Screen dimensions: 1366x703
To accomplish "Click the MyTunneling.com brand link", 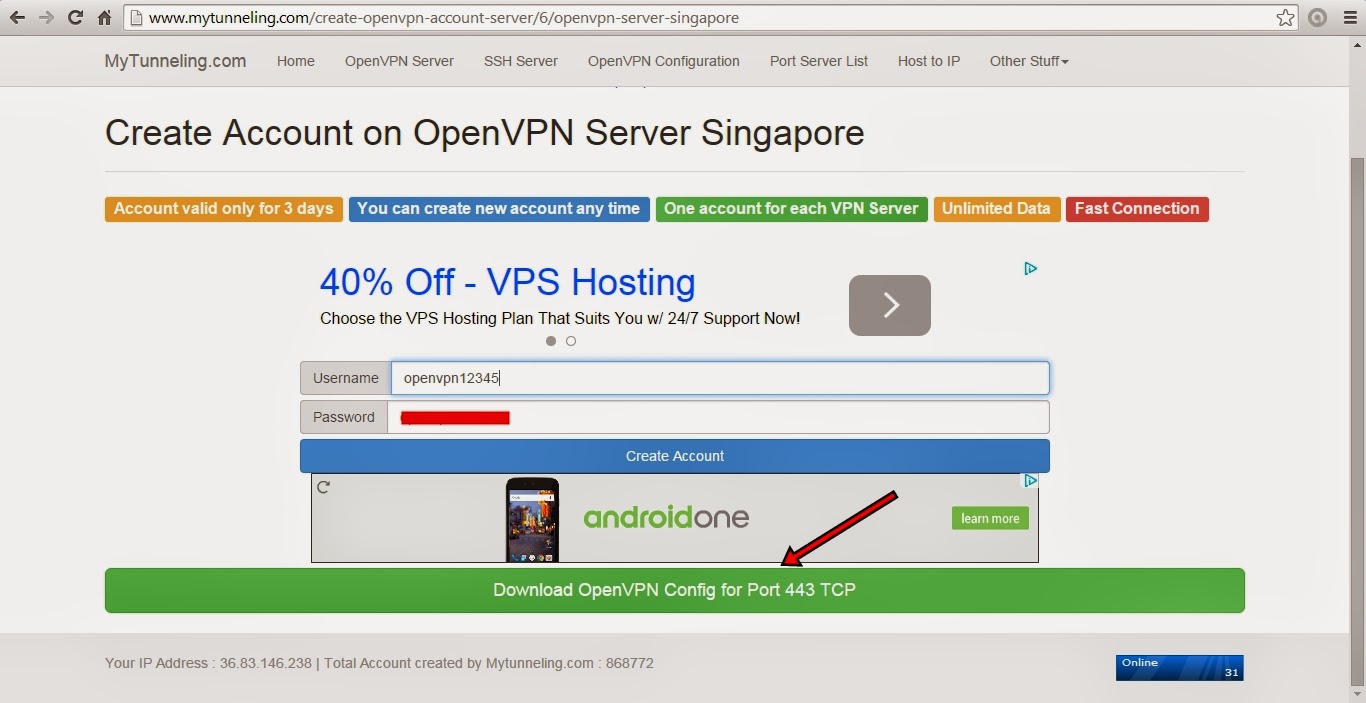I will [x=175, y=61].
